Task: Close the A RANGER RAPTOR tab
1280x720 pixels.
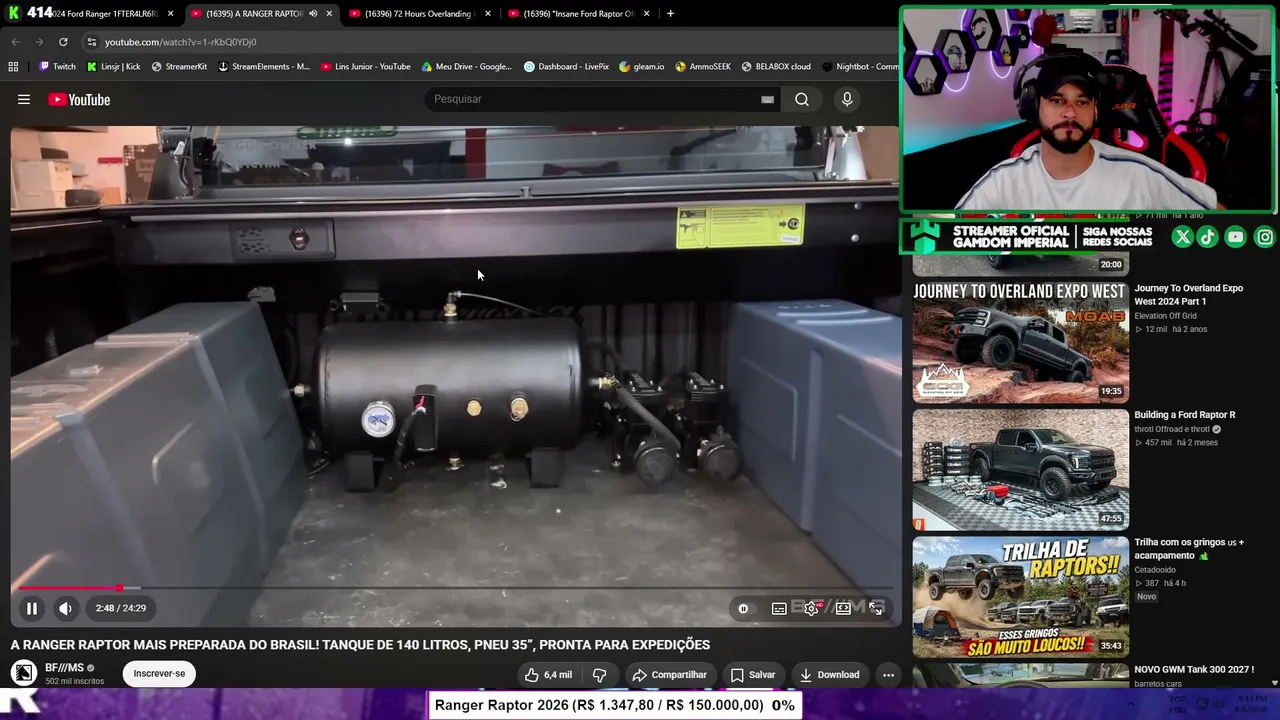Action: coord(329,13)
